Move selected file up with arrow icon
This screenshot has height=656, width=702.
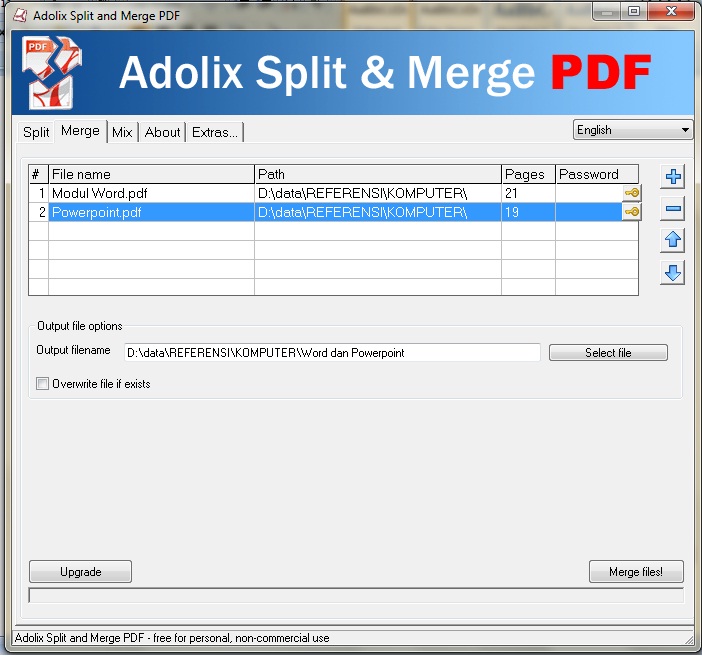point(673,240)
